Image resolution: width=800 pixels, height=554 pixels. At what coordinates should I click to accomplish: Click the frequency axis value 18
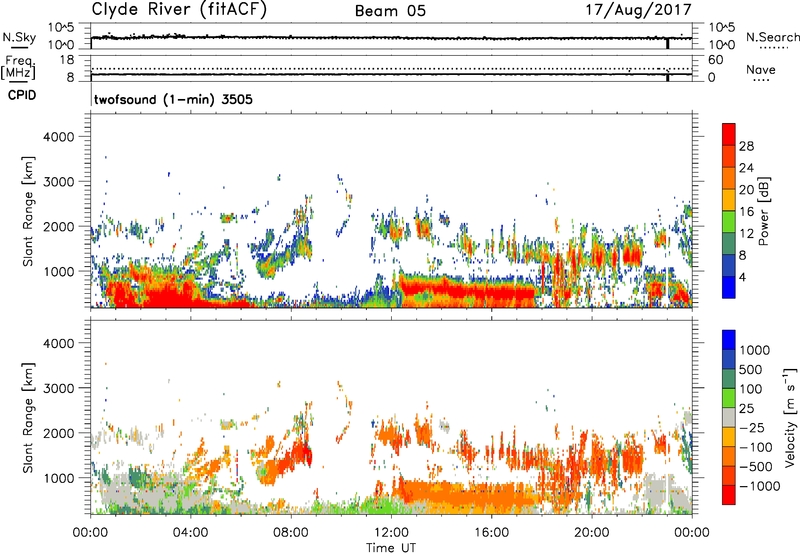[67, 60]
